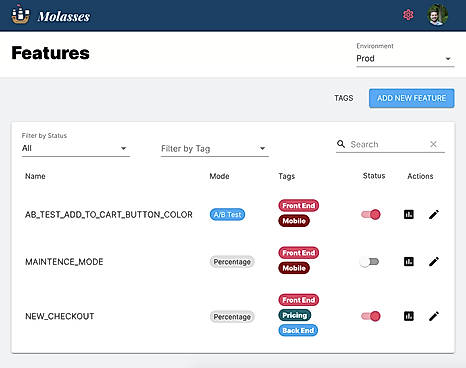This screenshot has height=368, width=466.
Task: Clear search with the X icon
Action: (433, 144)
